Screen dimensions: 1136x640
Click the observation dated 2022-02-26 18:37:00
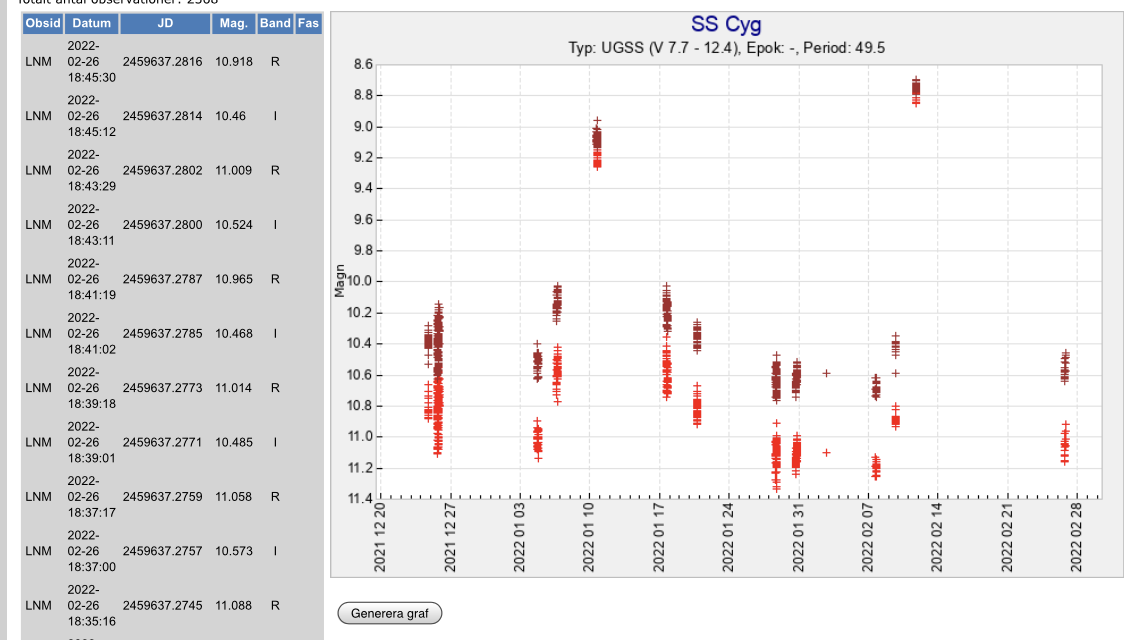click(x=92, y=551)
